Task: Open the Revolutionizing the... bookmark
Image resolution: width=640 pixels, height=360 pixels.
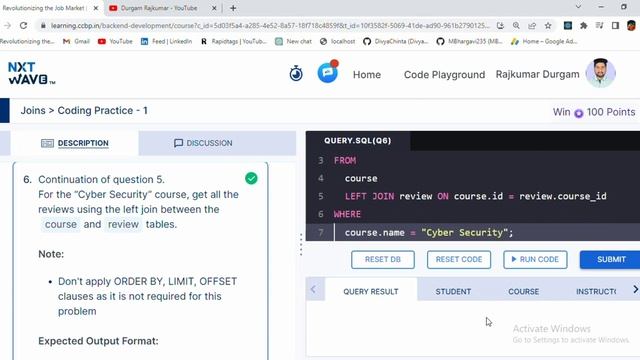Action: pos(27,41)
